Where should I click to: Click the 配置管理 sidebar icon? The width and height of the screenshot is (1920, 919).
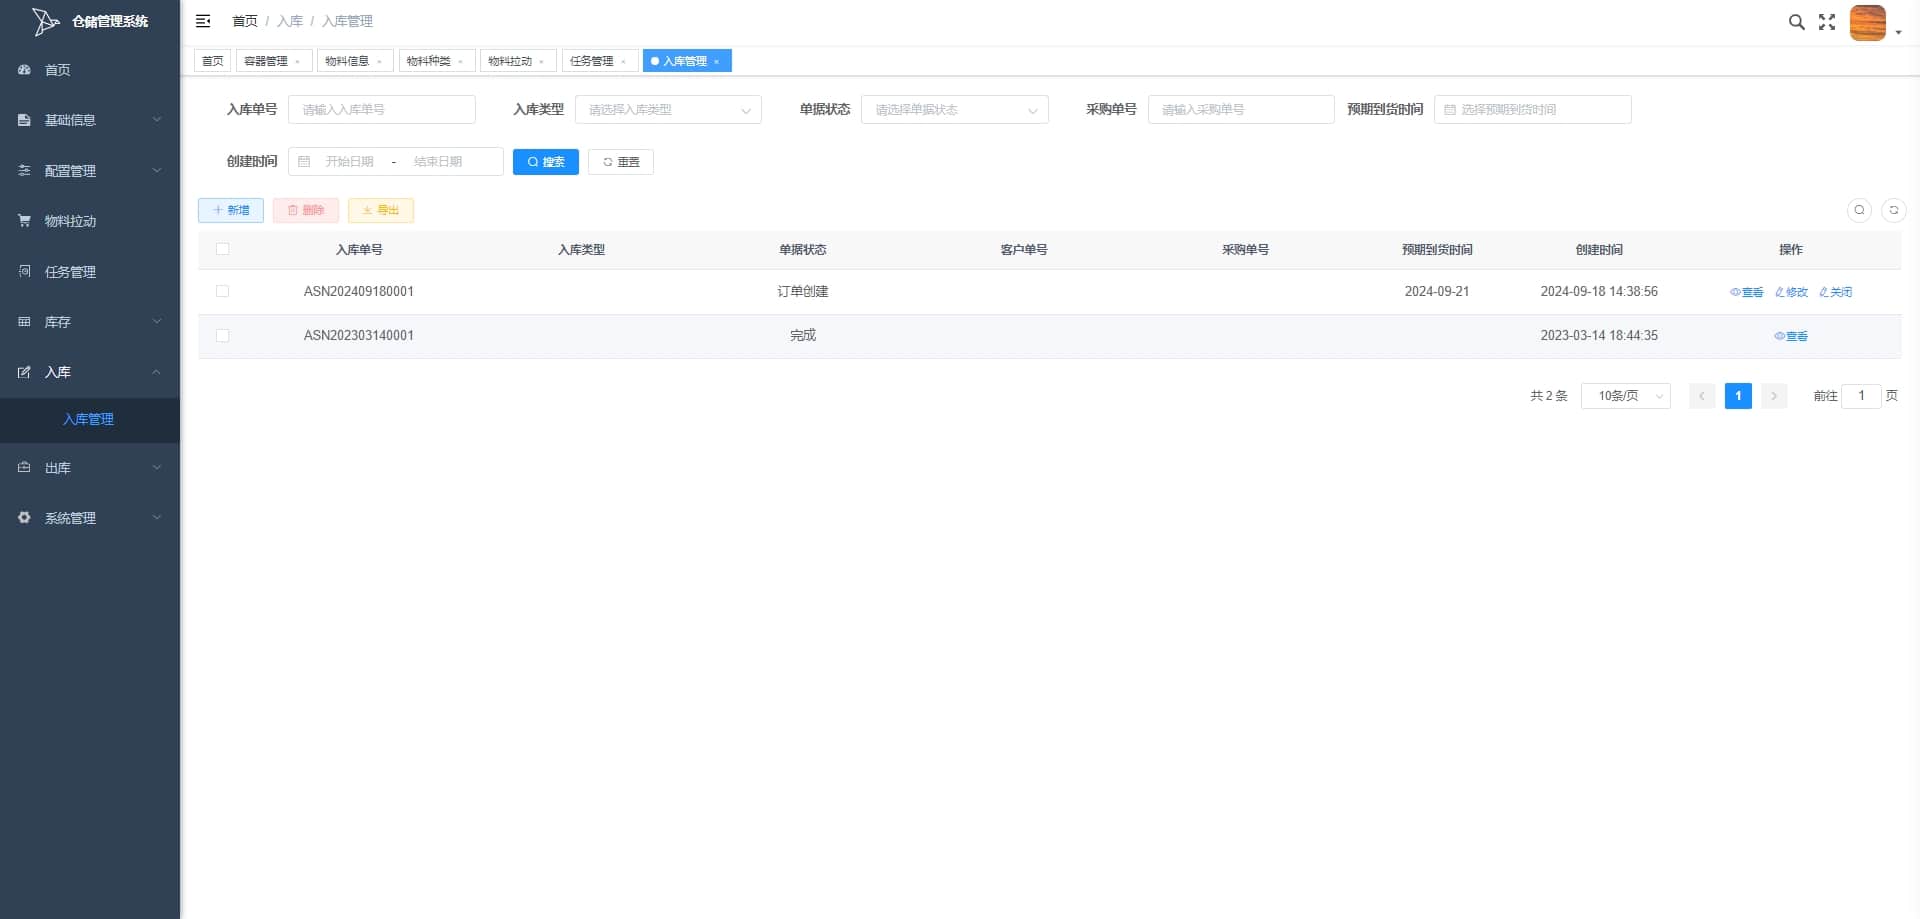[24, 171]
